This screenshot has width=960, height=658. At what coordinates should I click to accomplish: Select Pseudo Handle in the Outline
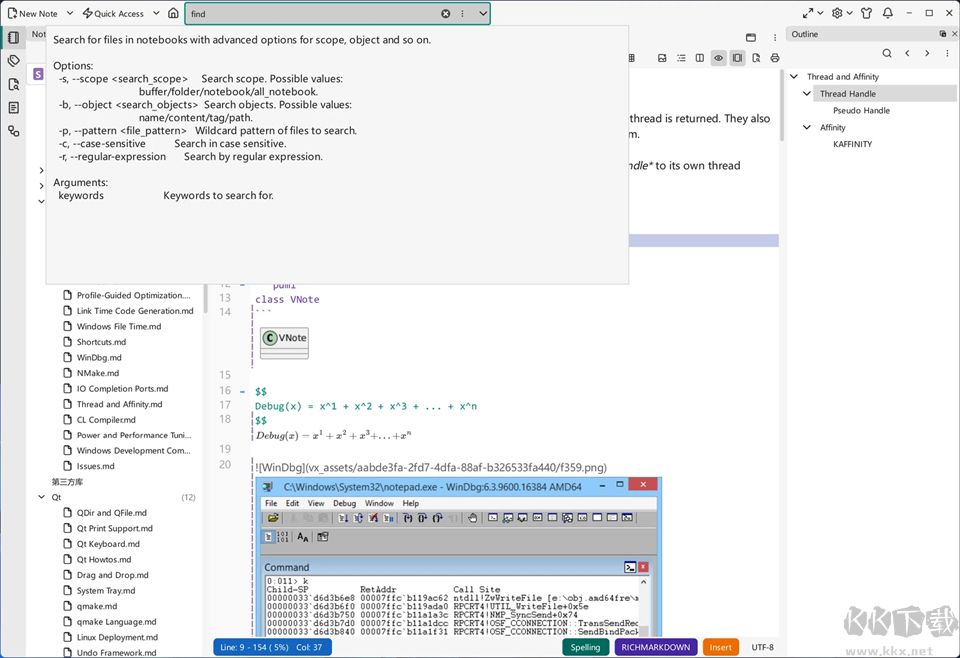point(861,110)
